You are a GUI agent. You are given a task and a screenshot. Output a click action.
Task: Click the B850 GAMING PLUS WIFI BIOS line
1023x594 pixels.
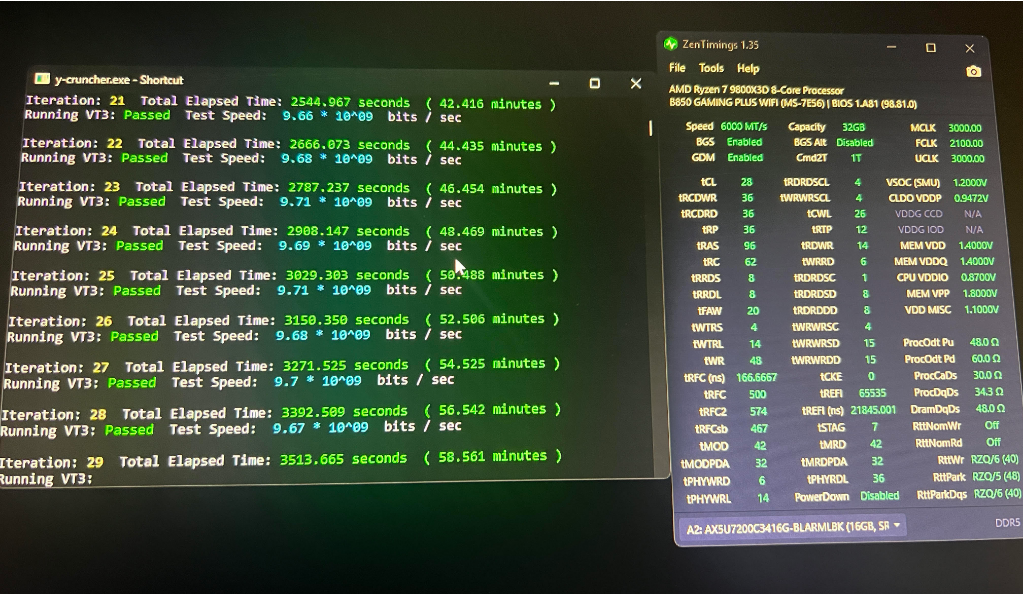pyautogui.click(x=793, y=104)
